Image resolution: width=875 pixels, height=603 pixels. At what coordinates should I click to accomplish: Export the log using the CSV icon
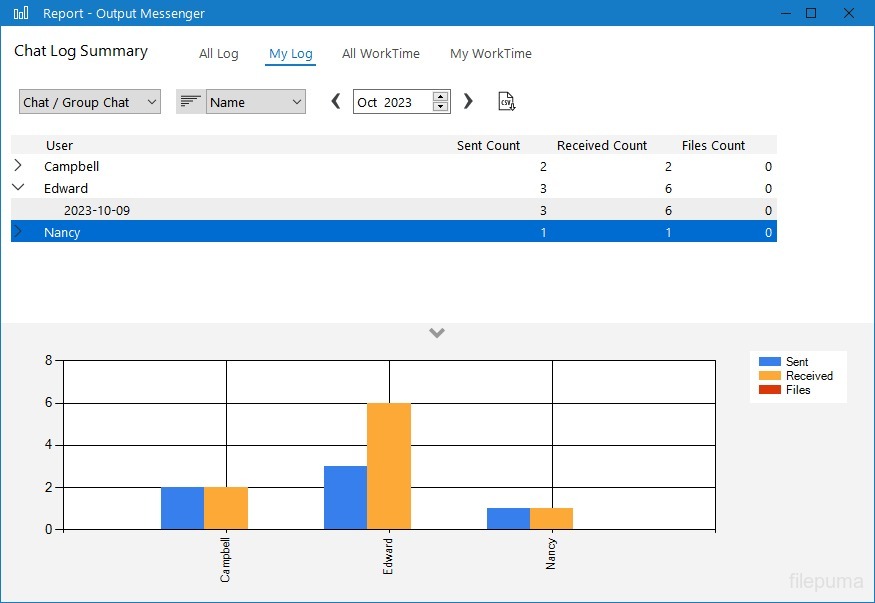pyautogui.click(x=507, y=102)
